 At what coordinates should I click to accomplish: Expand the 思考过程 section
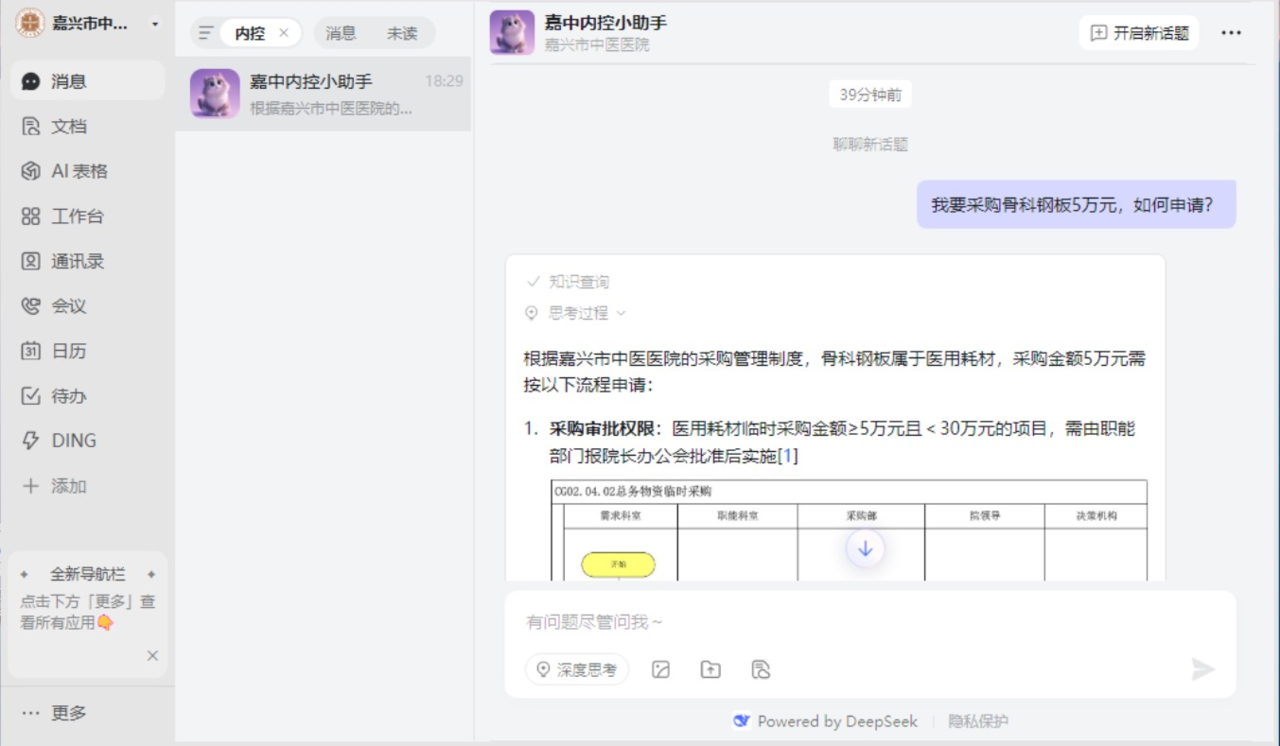577,313
